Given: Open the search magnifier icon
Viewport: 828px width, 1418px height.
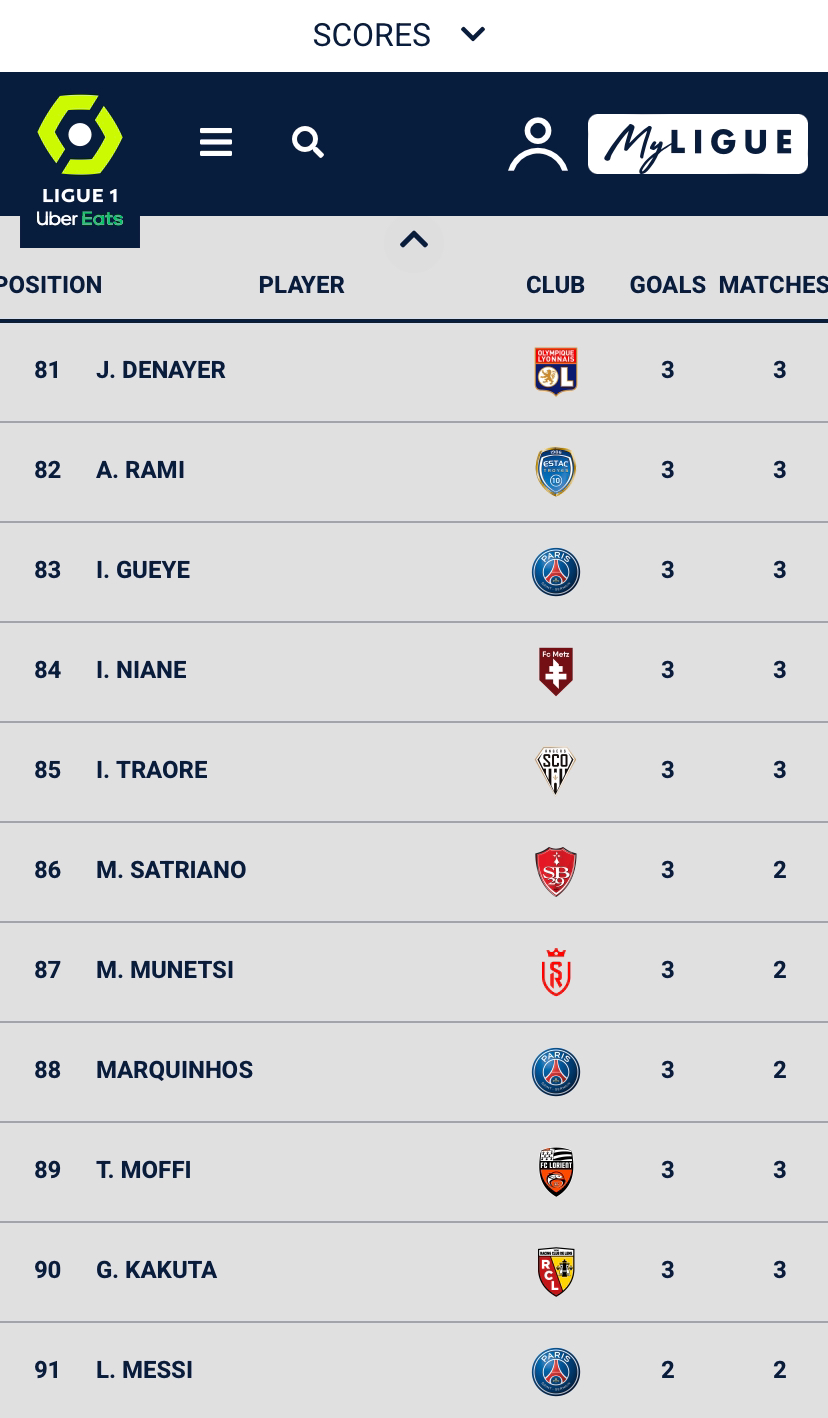Looking at the screenshot, I should tap(308, 142).
